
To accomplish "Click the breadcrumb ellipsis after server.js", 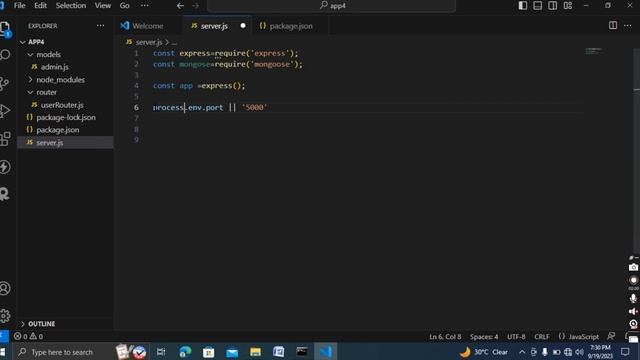I will 174,42.
